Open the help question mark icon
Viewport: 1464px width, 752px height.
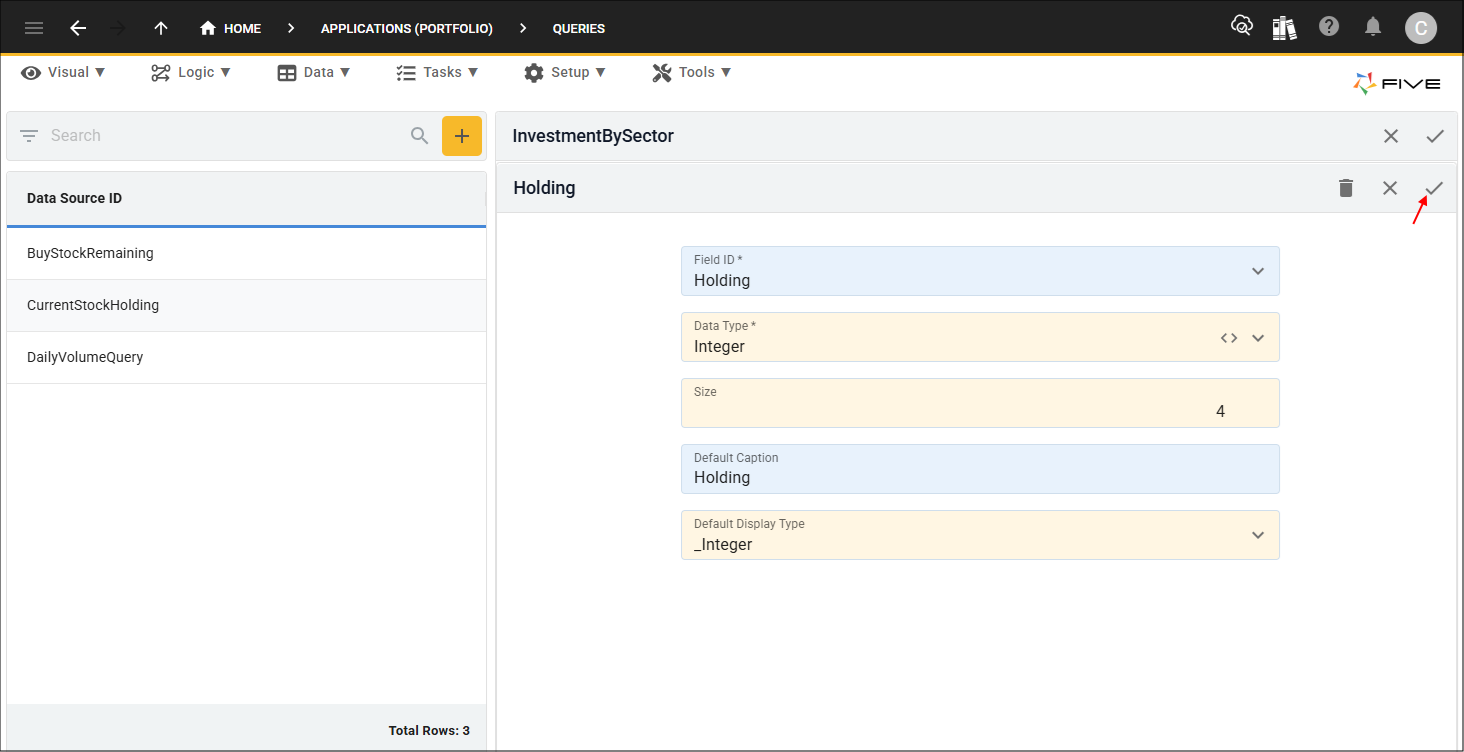[x=1329, y=27]
